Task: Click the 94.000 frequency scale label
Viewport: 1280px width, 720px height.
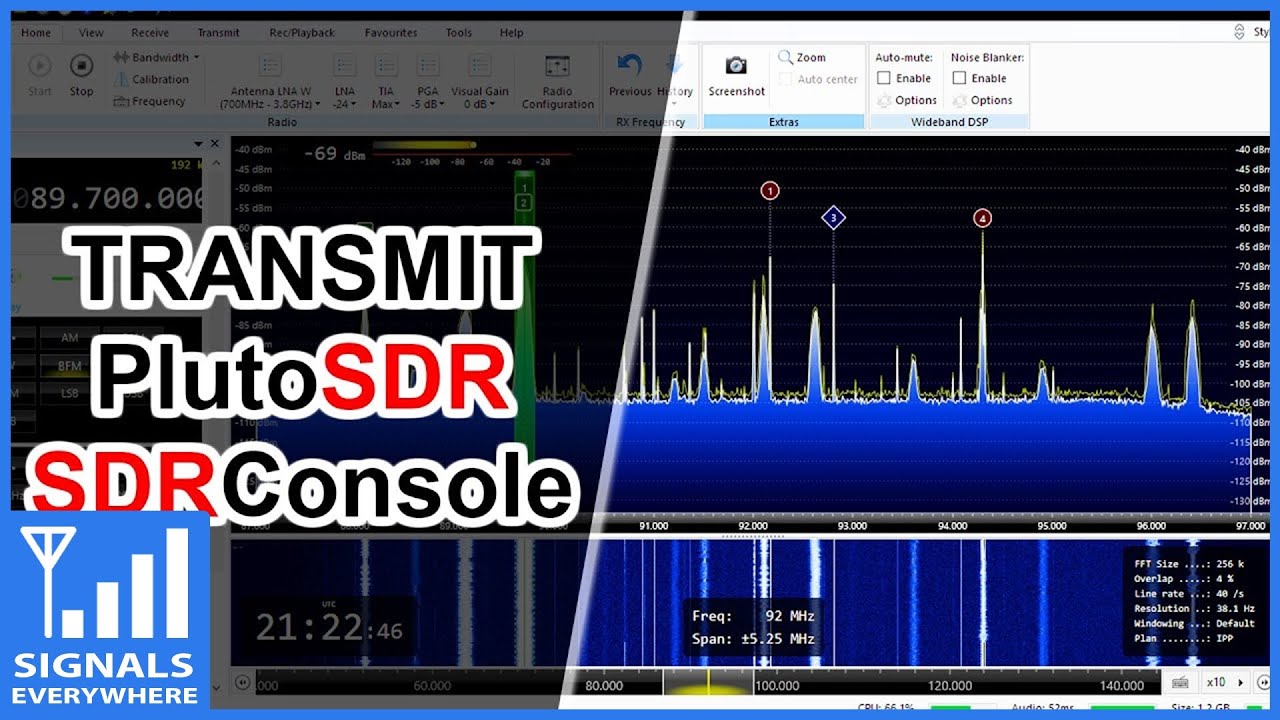Action: (952, 525)
